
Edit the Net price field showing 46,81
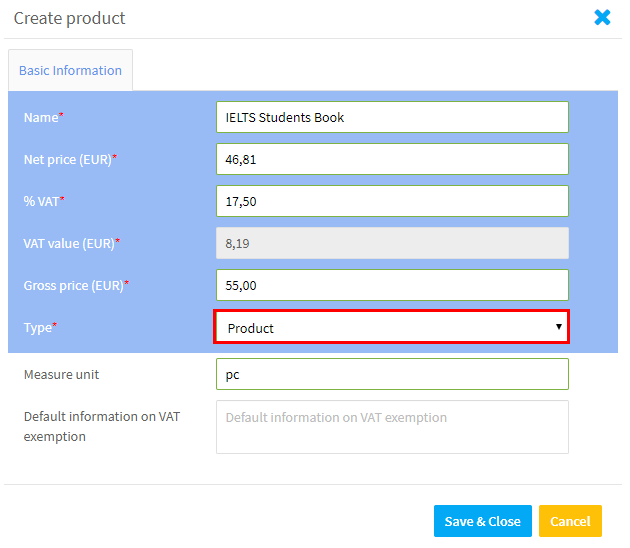[x=392, y=159]
